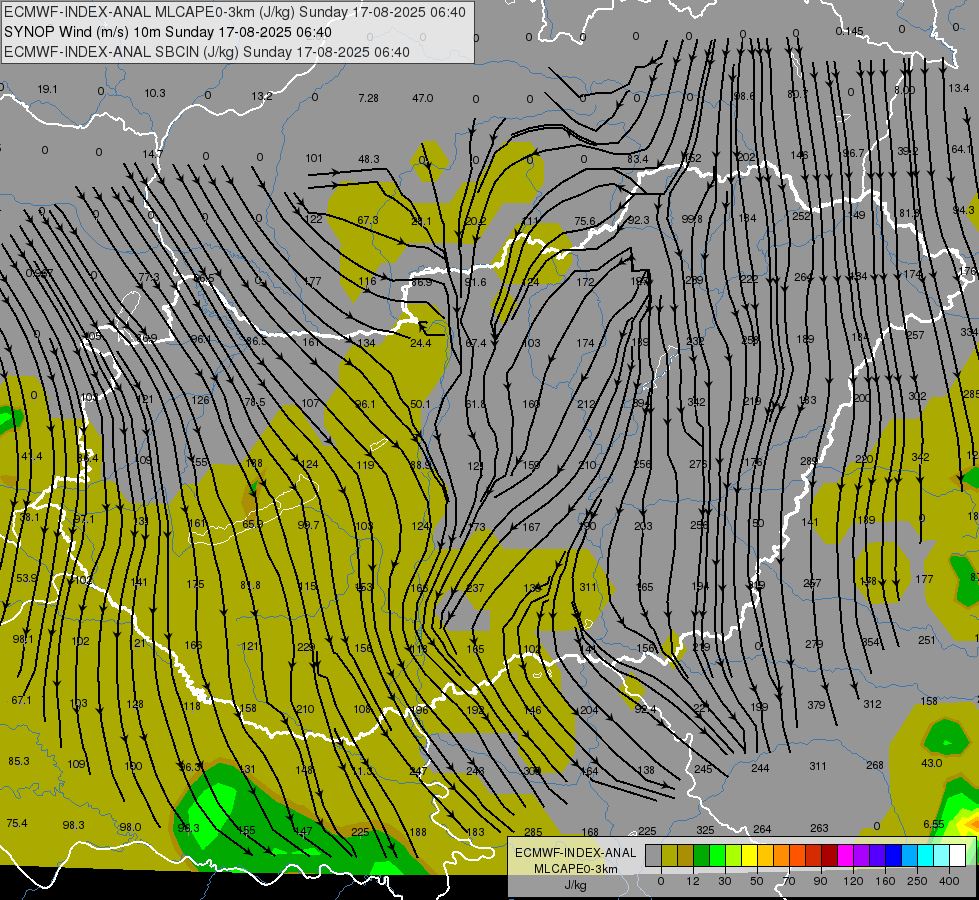Select the red swatch left of the 90 tick
This screenshot has width=979, height=900.
click(x=814, y=855)
